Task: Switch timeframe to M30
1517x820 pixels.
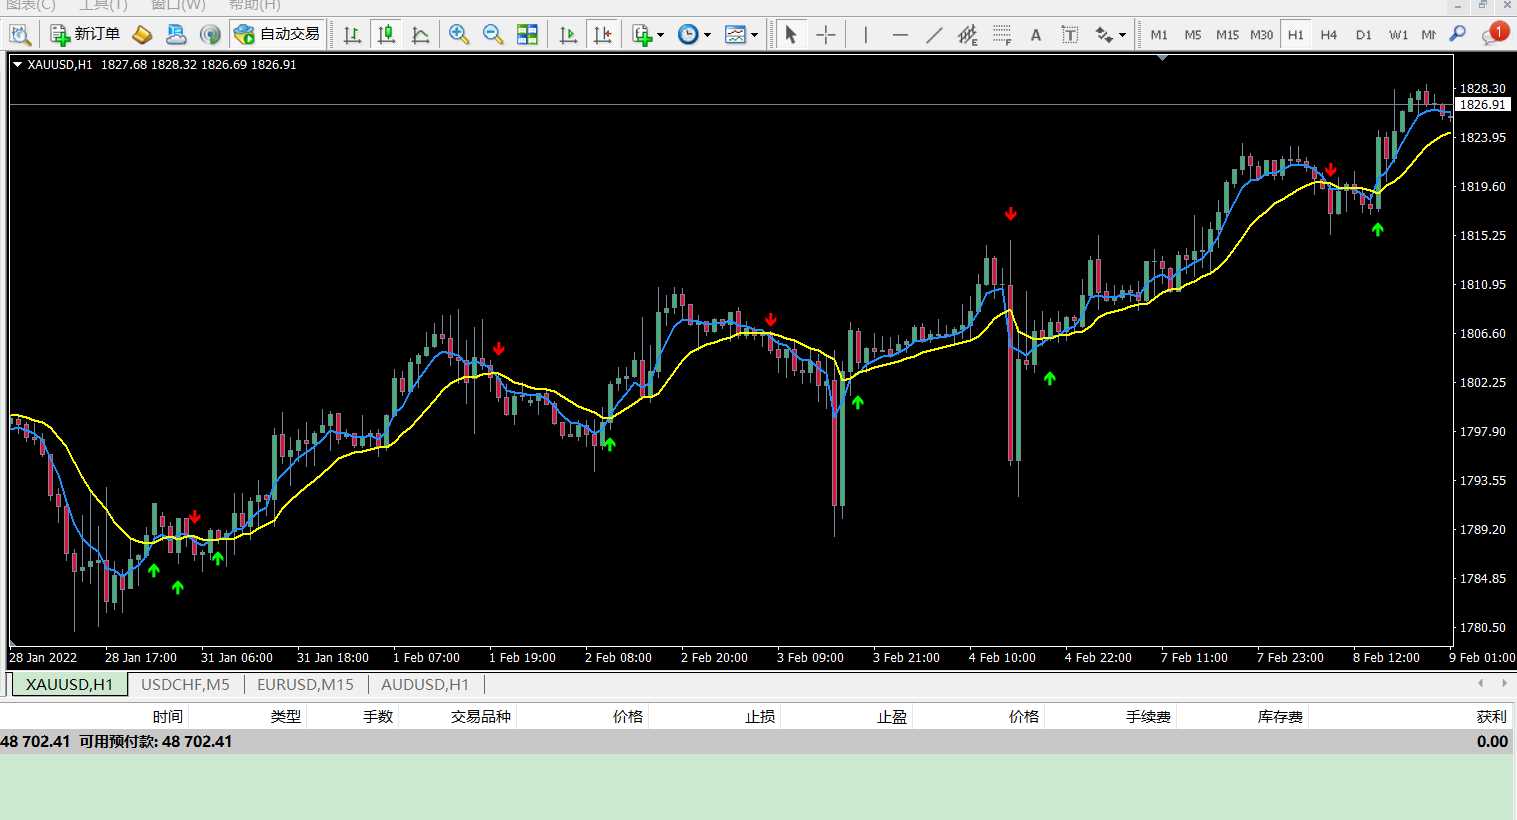Action: click(1261, 35)
